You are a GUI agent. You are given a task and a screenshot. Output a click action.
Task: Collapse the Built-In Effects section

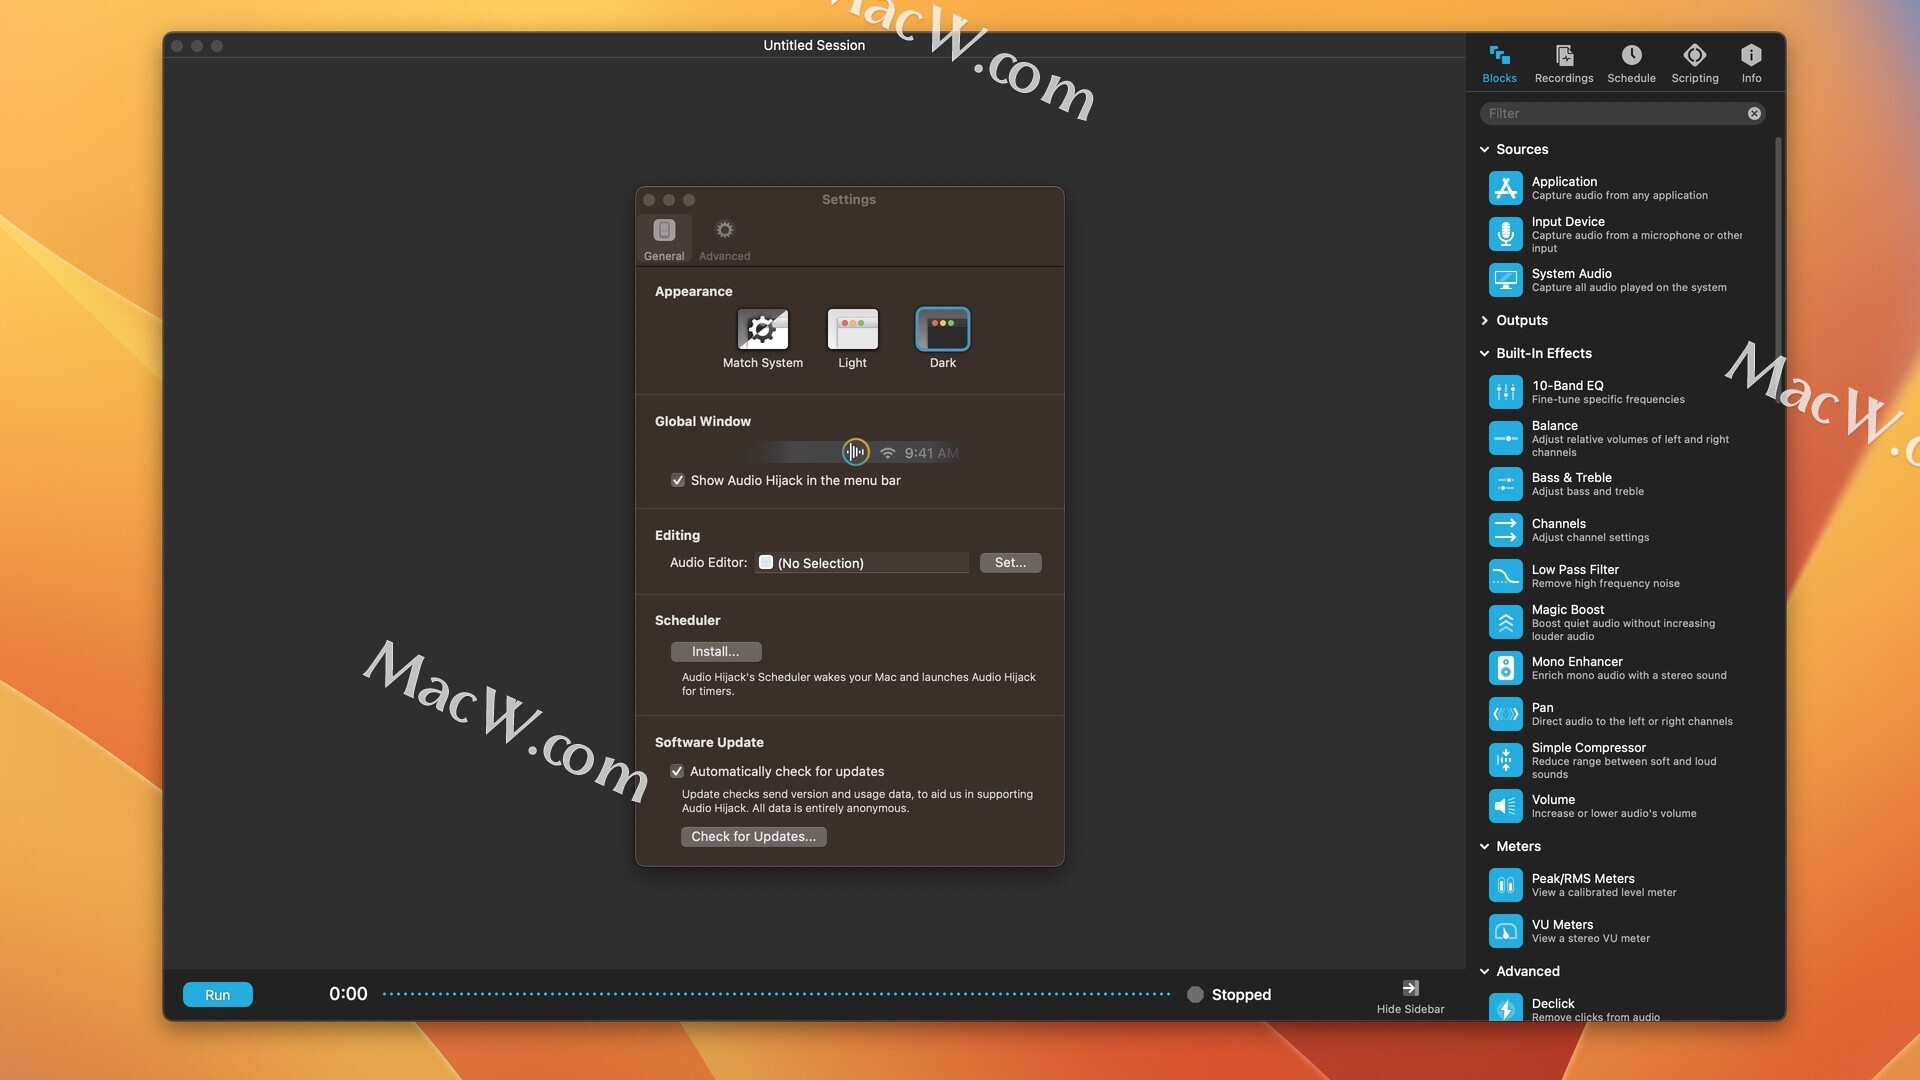coord(1484,354)
